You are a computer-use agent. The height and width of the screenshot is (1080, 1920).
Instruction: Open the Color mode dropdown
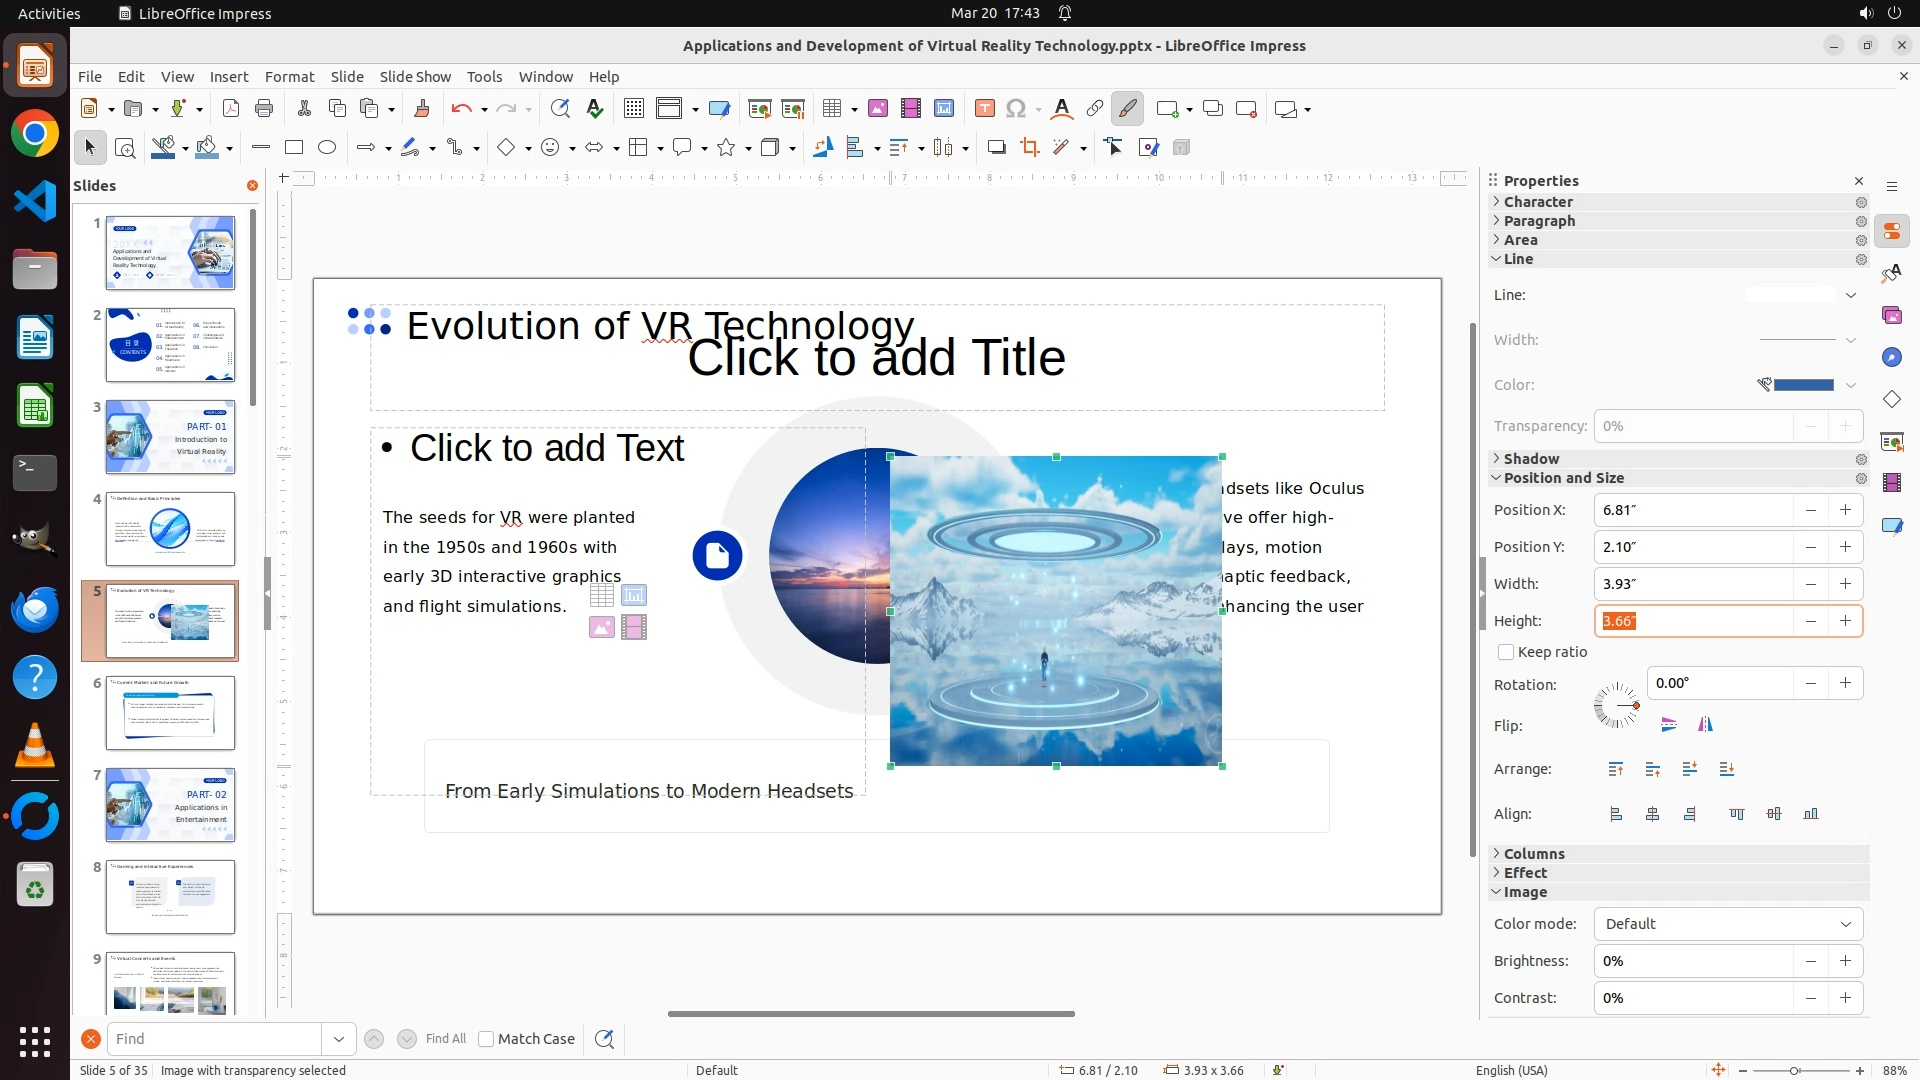1727,924
